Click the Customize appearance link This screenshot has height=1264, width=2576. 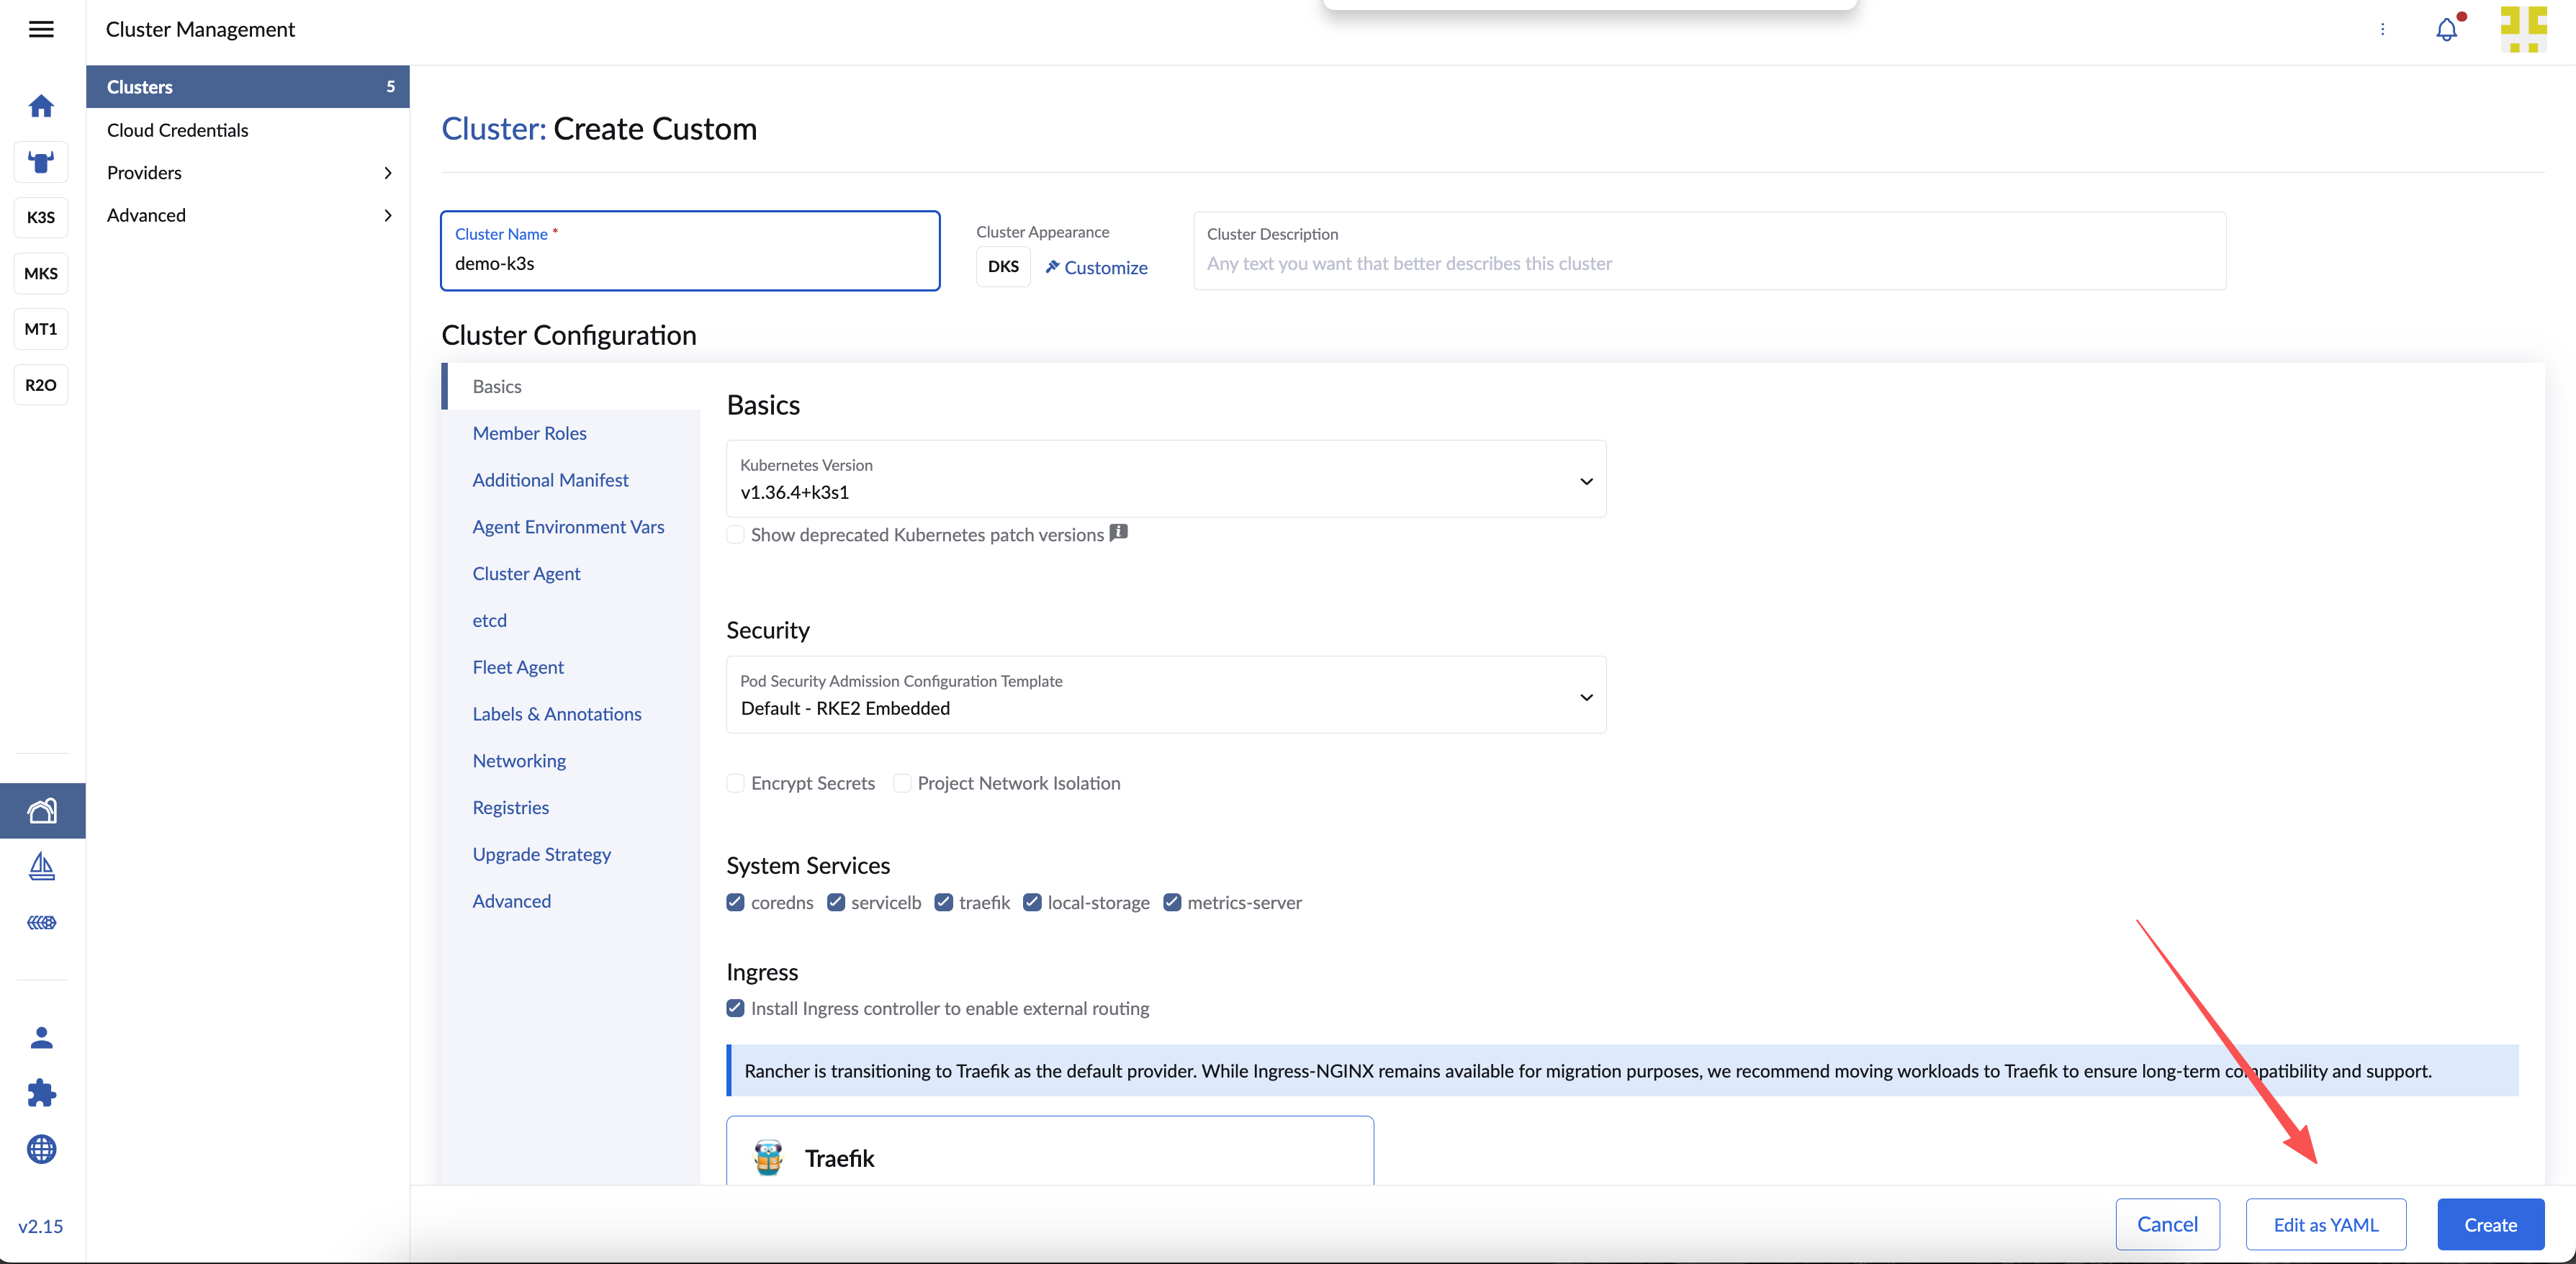1096,267
